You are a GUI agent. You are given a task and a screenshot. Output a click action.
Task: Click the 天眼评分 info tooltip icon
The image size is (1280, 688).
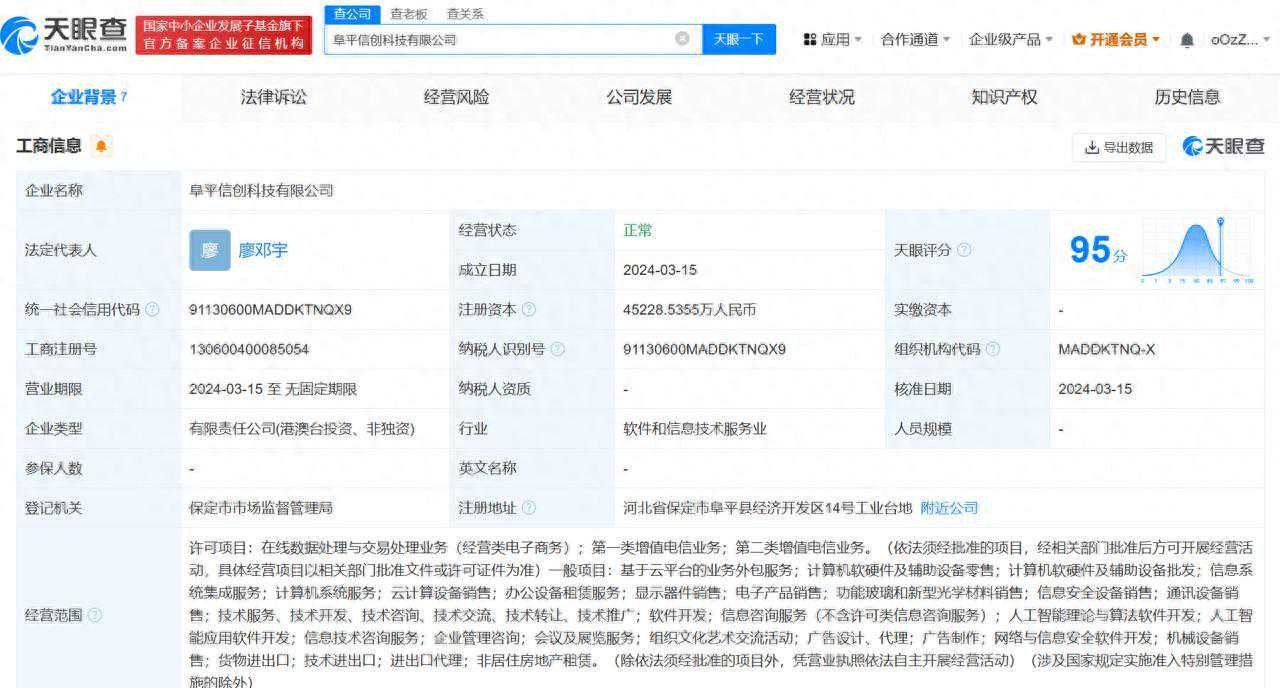(962, 250)
